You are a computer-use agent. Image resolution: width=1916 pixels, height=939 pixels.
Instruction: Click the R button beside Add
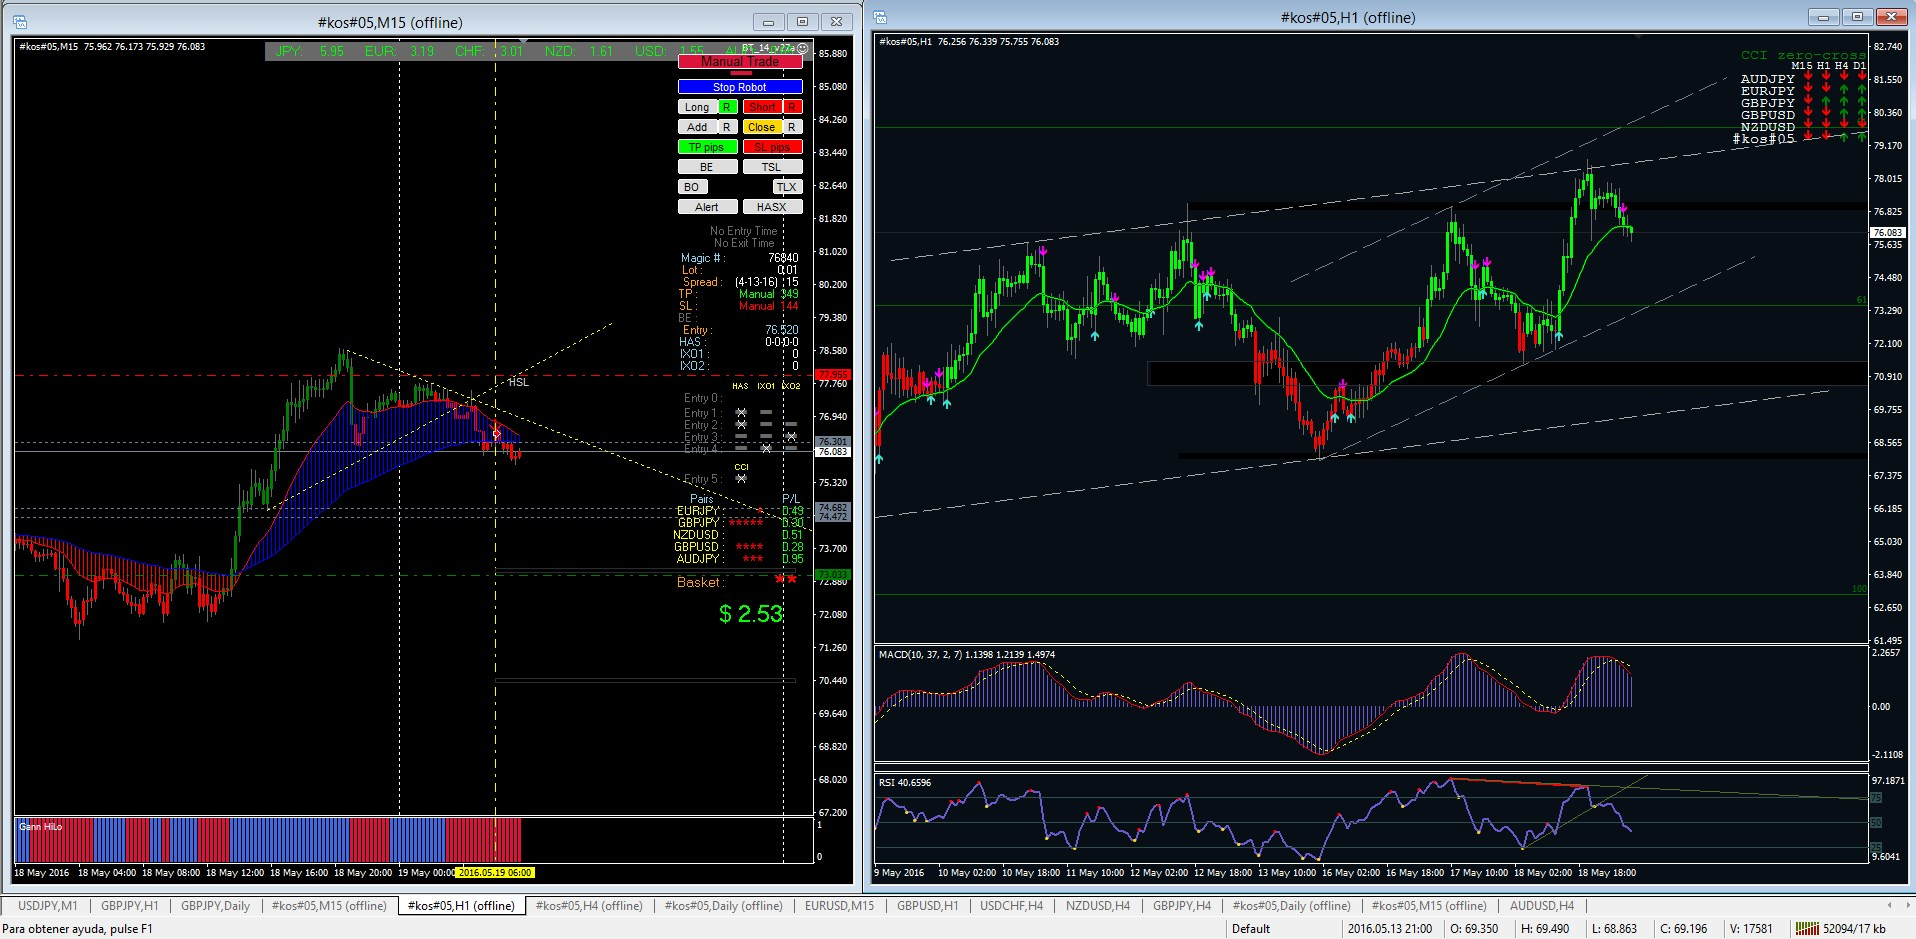tap(727, 127)
